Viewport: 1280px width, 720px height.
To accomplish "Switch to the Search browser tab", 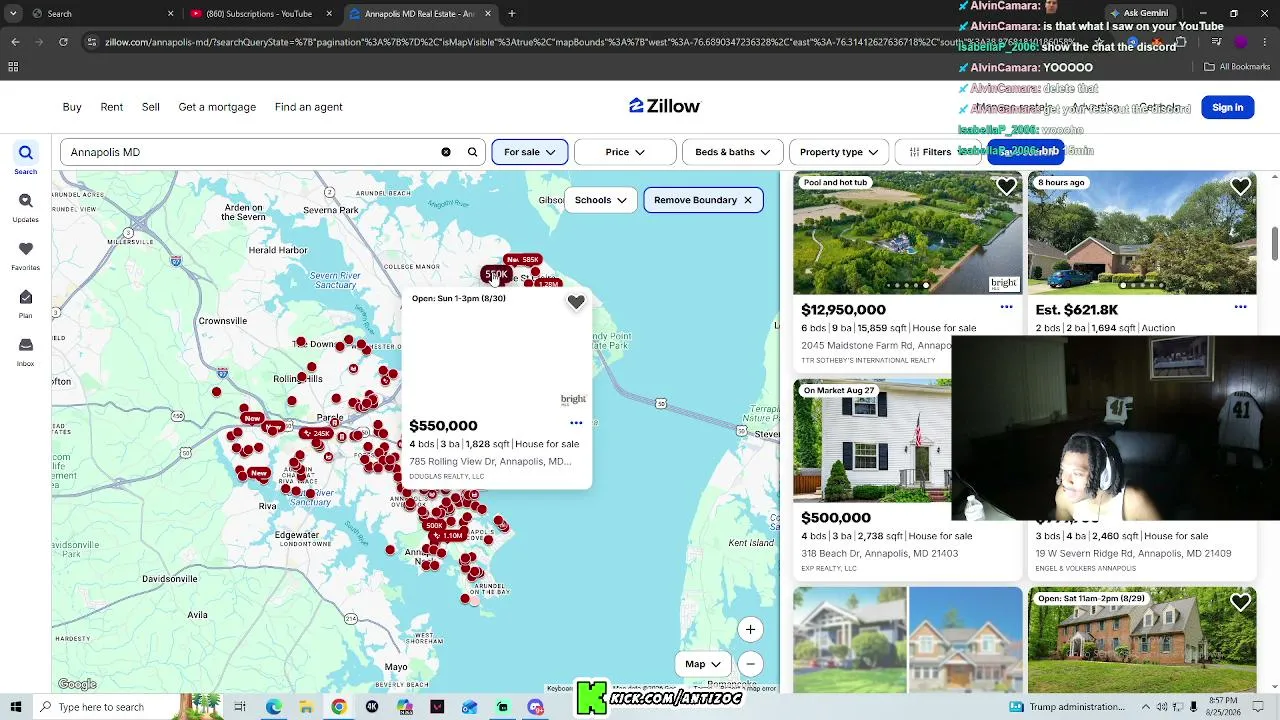I will [x=91, y=14].
